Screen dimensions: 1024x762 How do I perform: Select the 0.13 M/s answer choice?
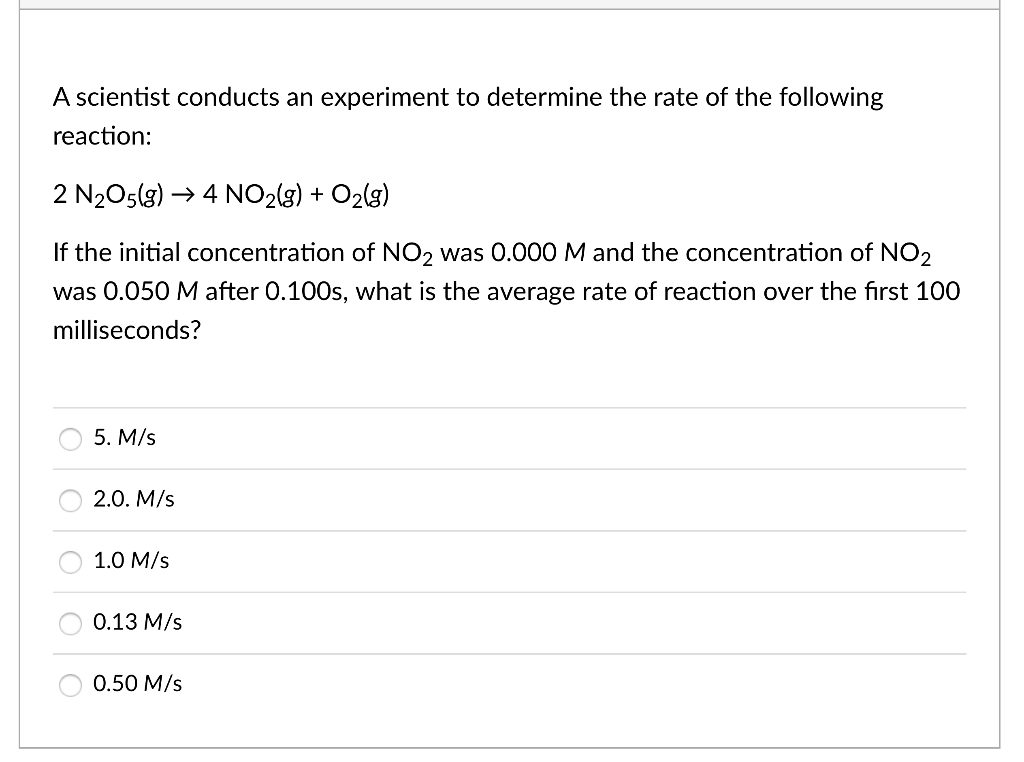pyautogui.click(x=137, y=623)
